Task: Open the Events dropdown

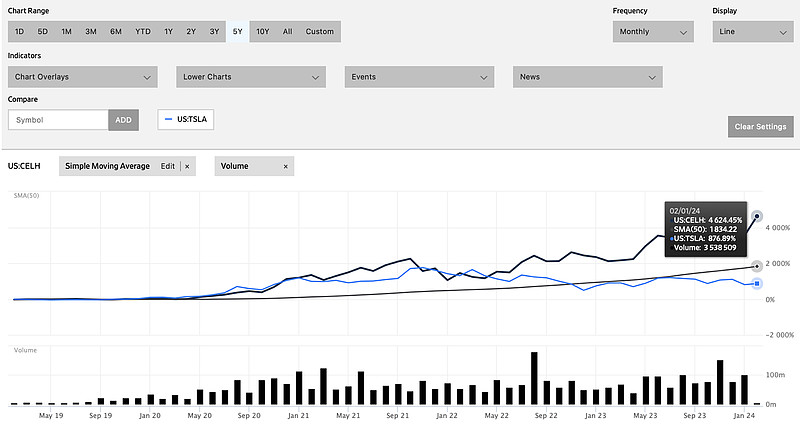Action: [420, 76]
